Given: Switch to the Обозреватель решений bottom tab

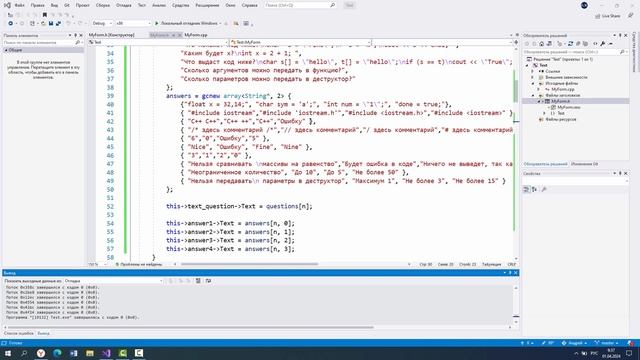Looking at the screenshot, I should 545,164.
